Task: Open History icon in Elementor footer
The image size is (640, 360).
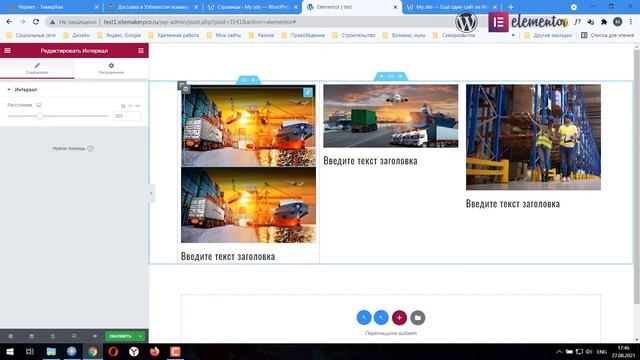Action: click(x=53, y=336)
